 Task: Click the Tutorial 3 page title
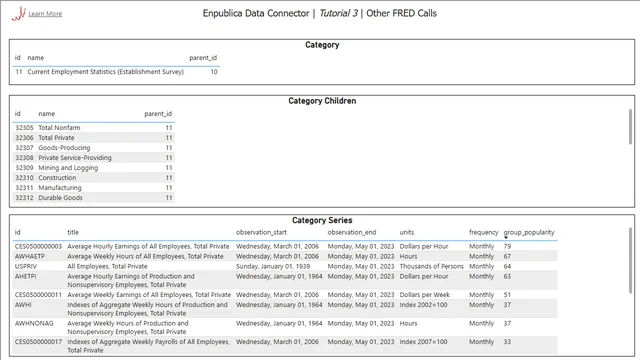click(x=338, y=13)
